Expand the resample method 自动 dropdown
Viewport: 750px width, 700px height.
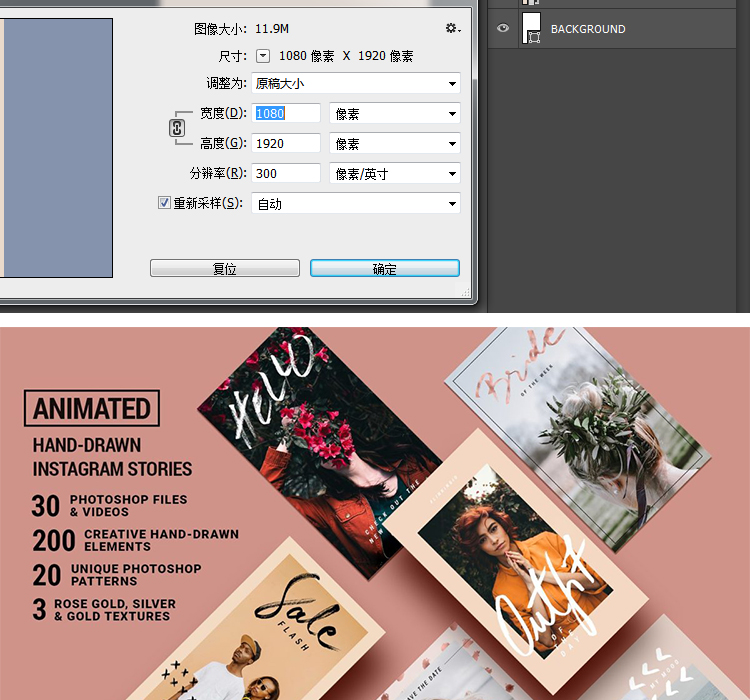coord(355,204)
